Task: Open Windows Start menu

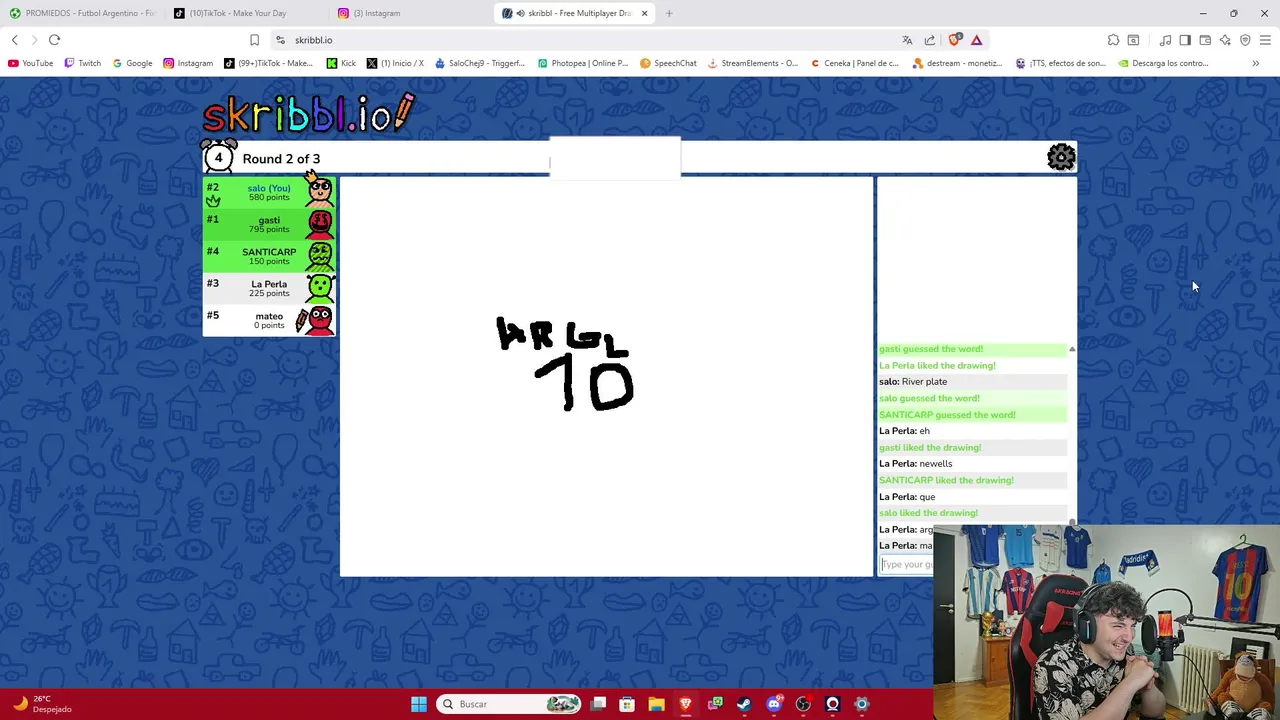Action: tap(419, 704)
